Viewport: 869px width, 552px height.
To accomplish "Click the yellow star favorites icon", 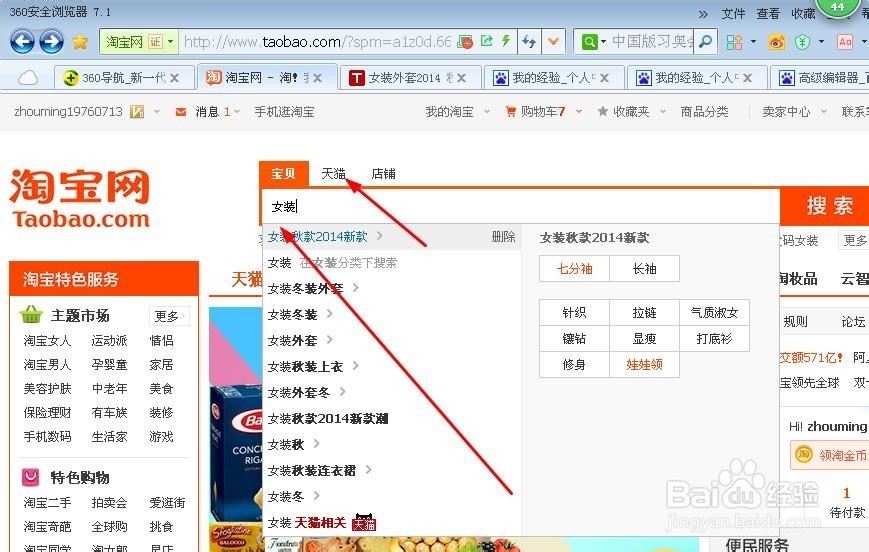I will (x=80, y=42).
